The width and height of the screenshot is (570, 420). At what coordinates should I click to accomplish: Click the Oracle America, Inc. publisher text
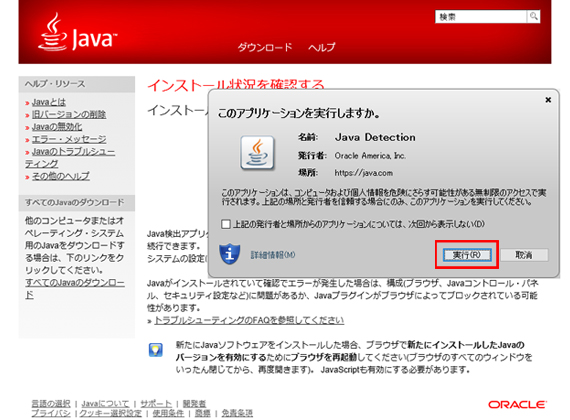370,156
